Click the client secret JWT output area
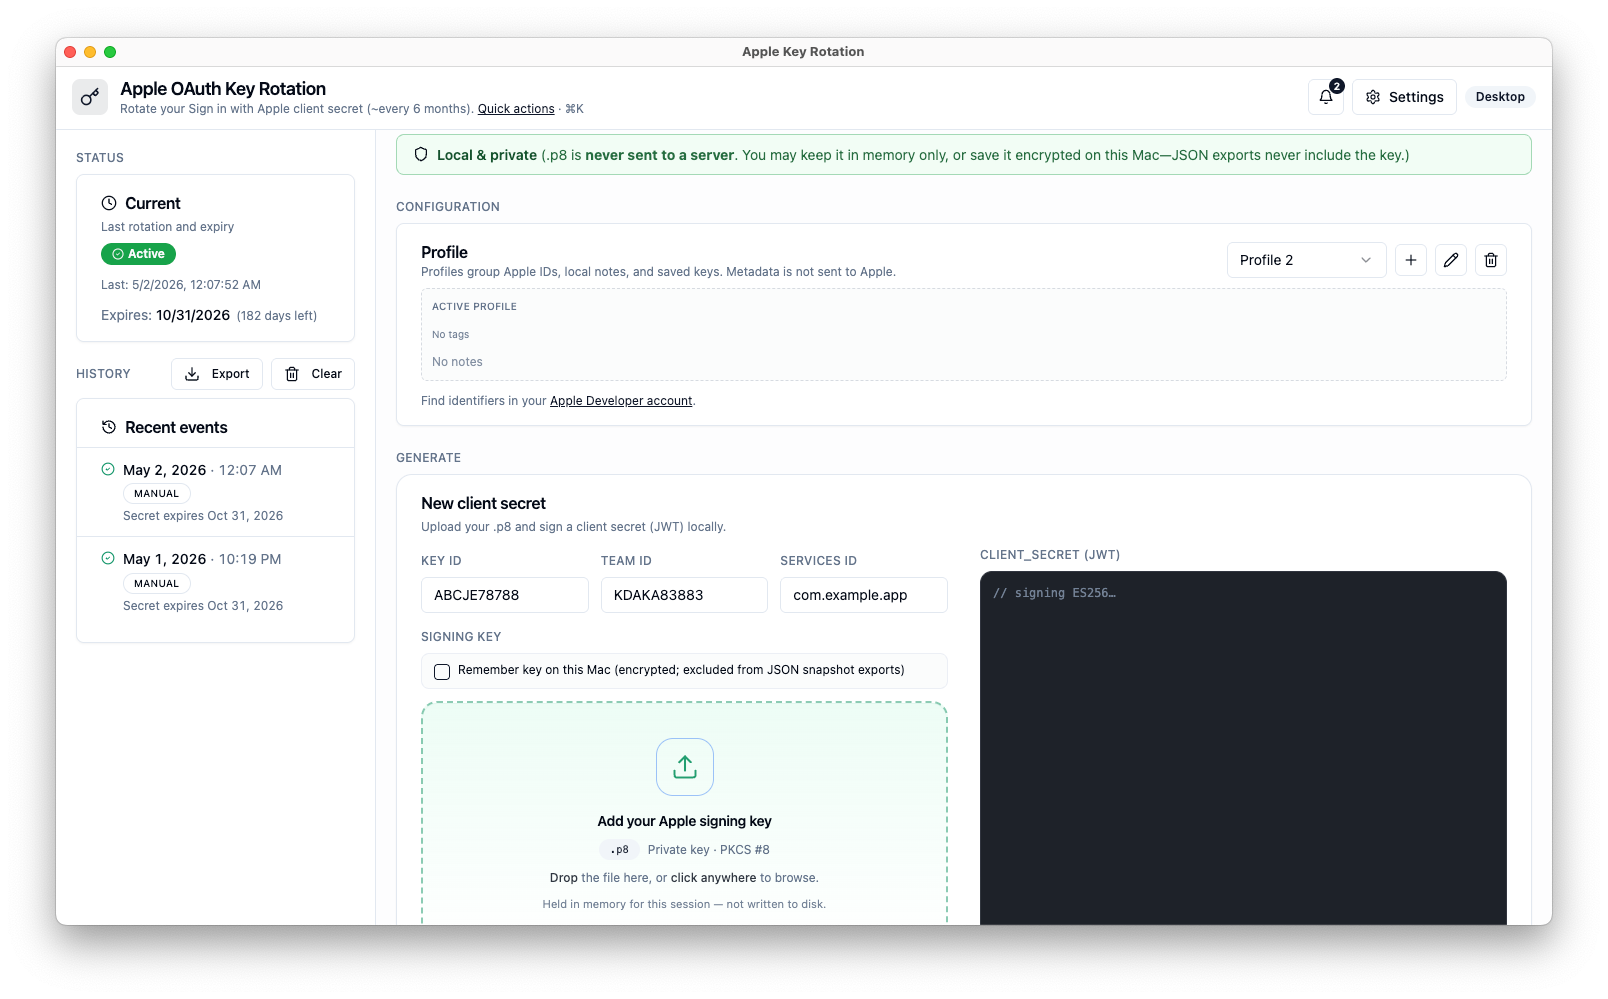The width and height of the screenshot is (1608, 999). coord(1243,748)
